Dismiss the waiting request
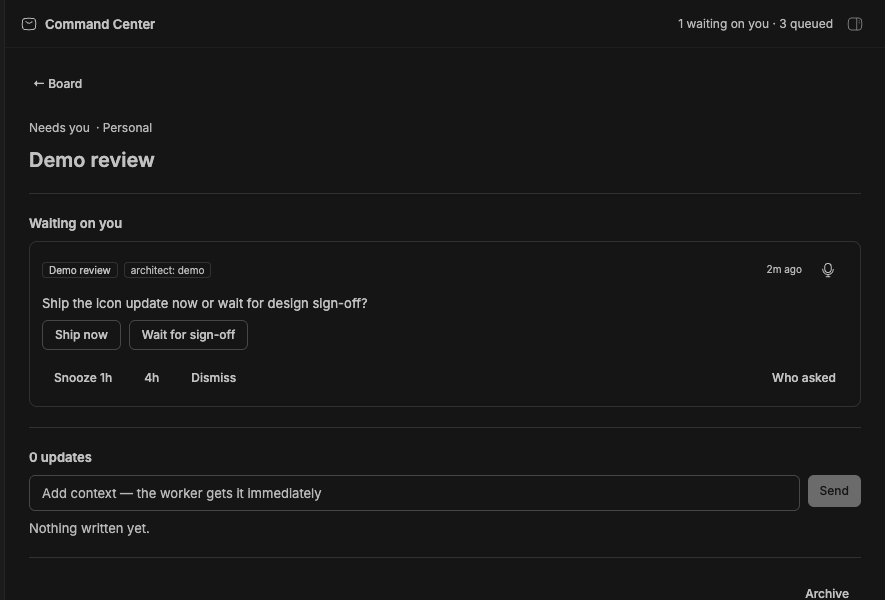Screen dimensions: 885x600 (x=213, y=378)
